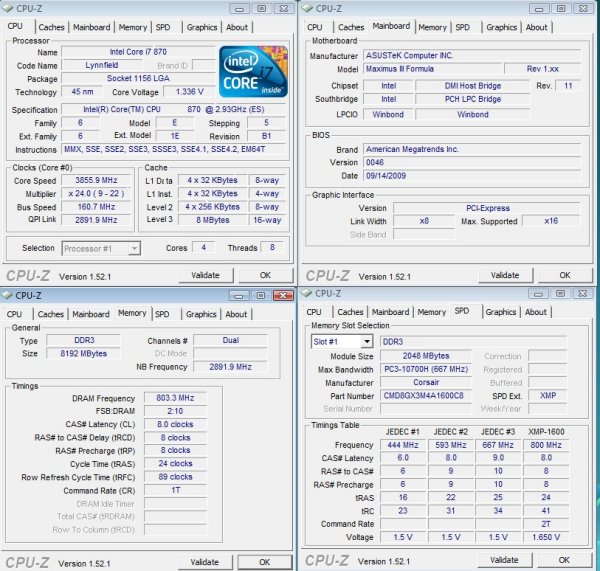Click Validate in the Mainboard window
Screen dimensions: 600x571
tap(505, 275)
